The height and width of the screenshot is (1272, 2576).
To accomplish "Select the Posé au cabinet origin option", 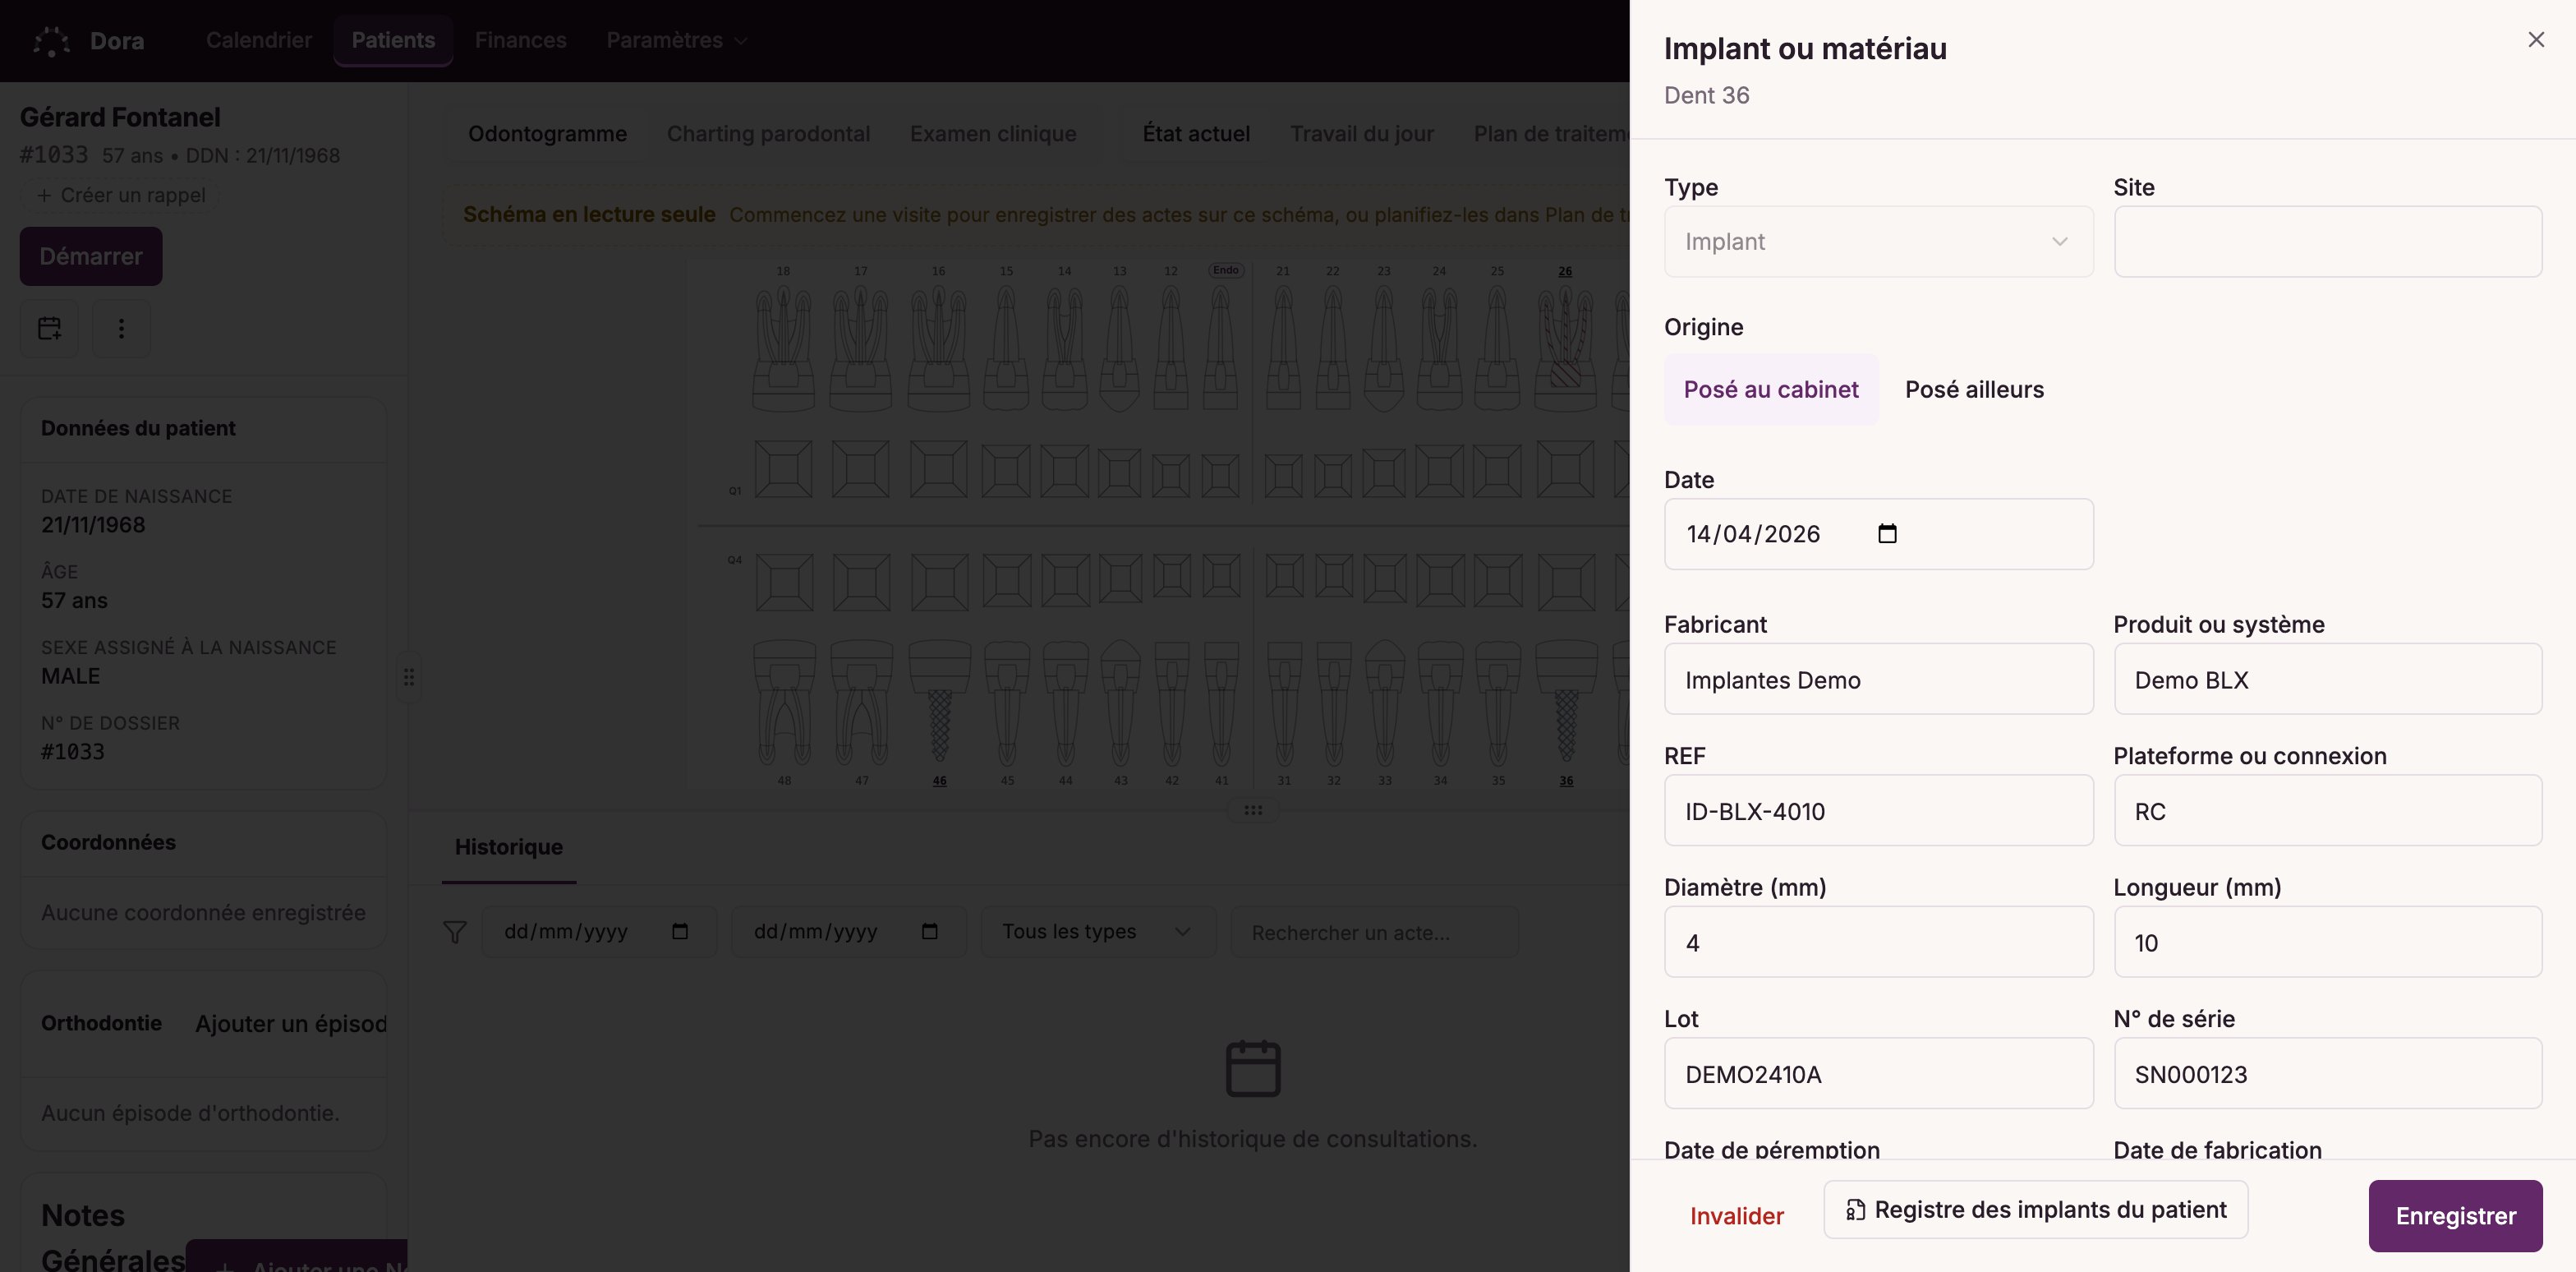I will [1771, 390].
